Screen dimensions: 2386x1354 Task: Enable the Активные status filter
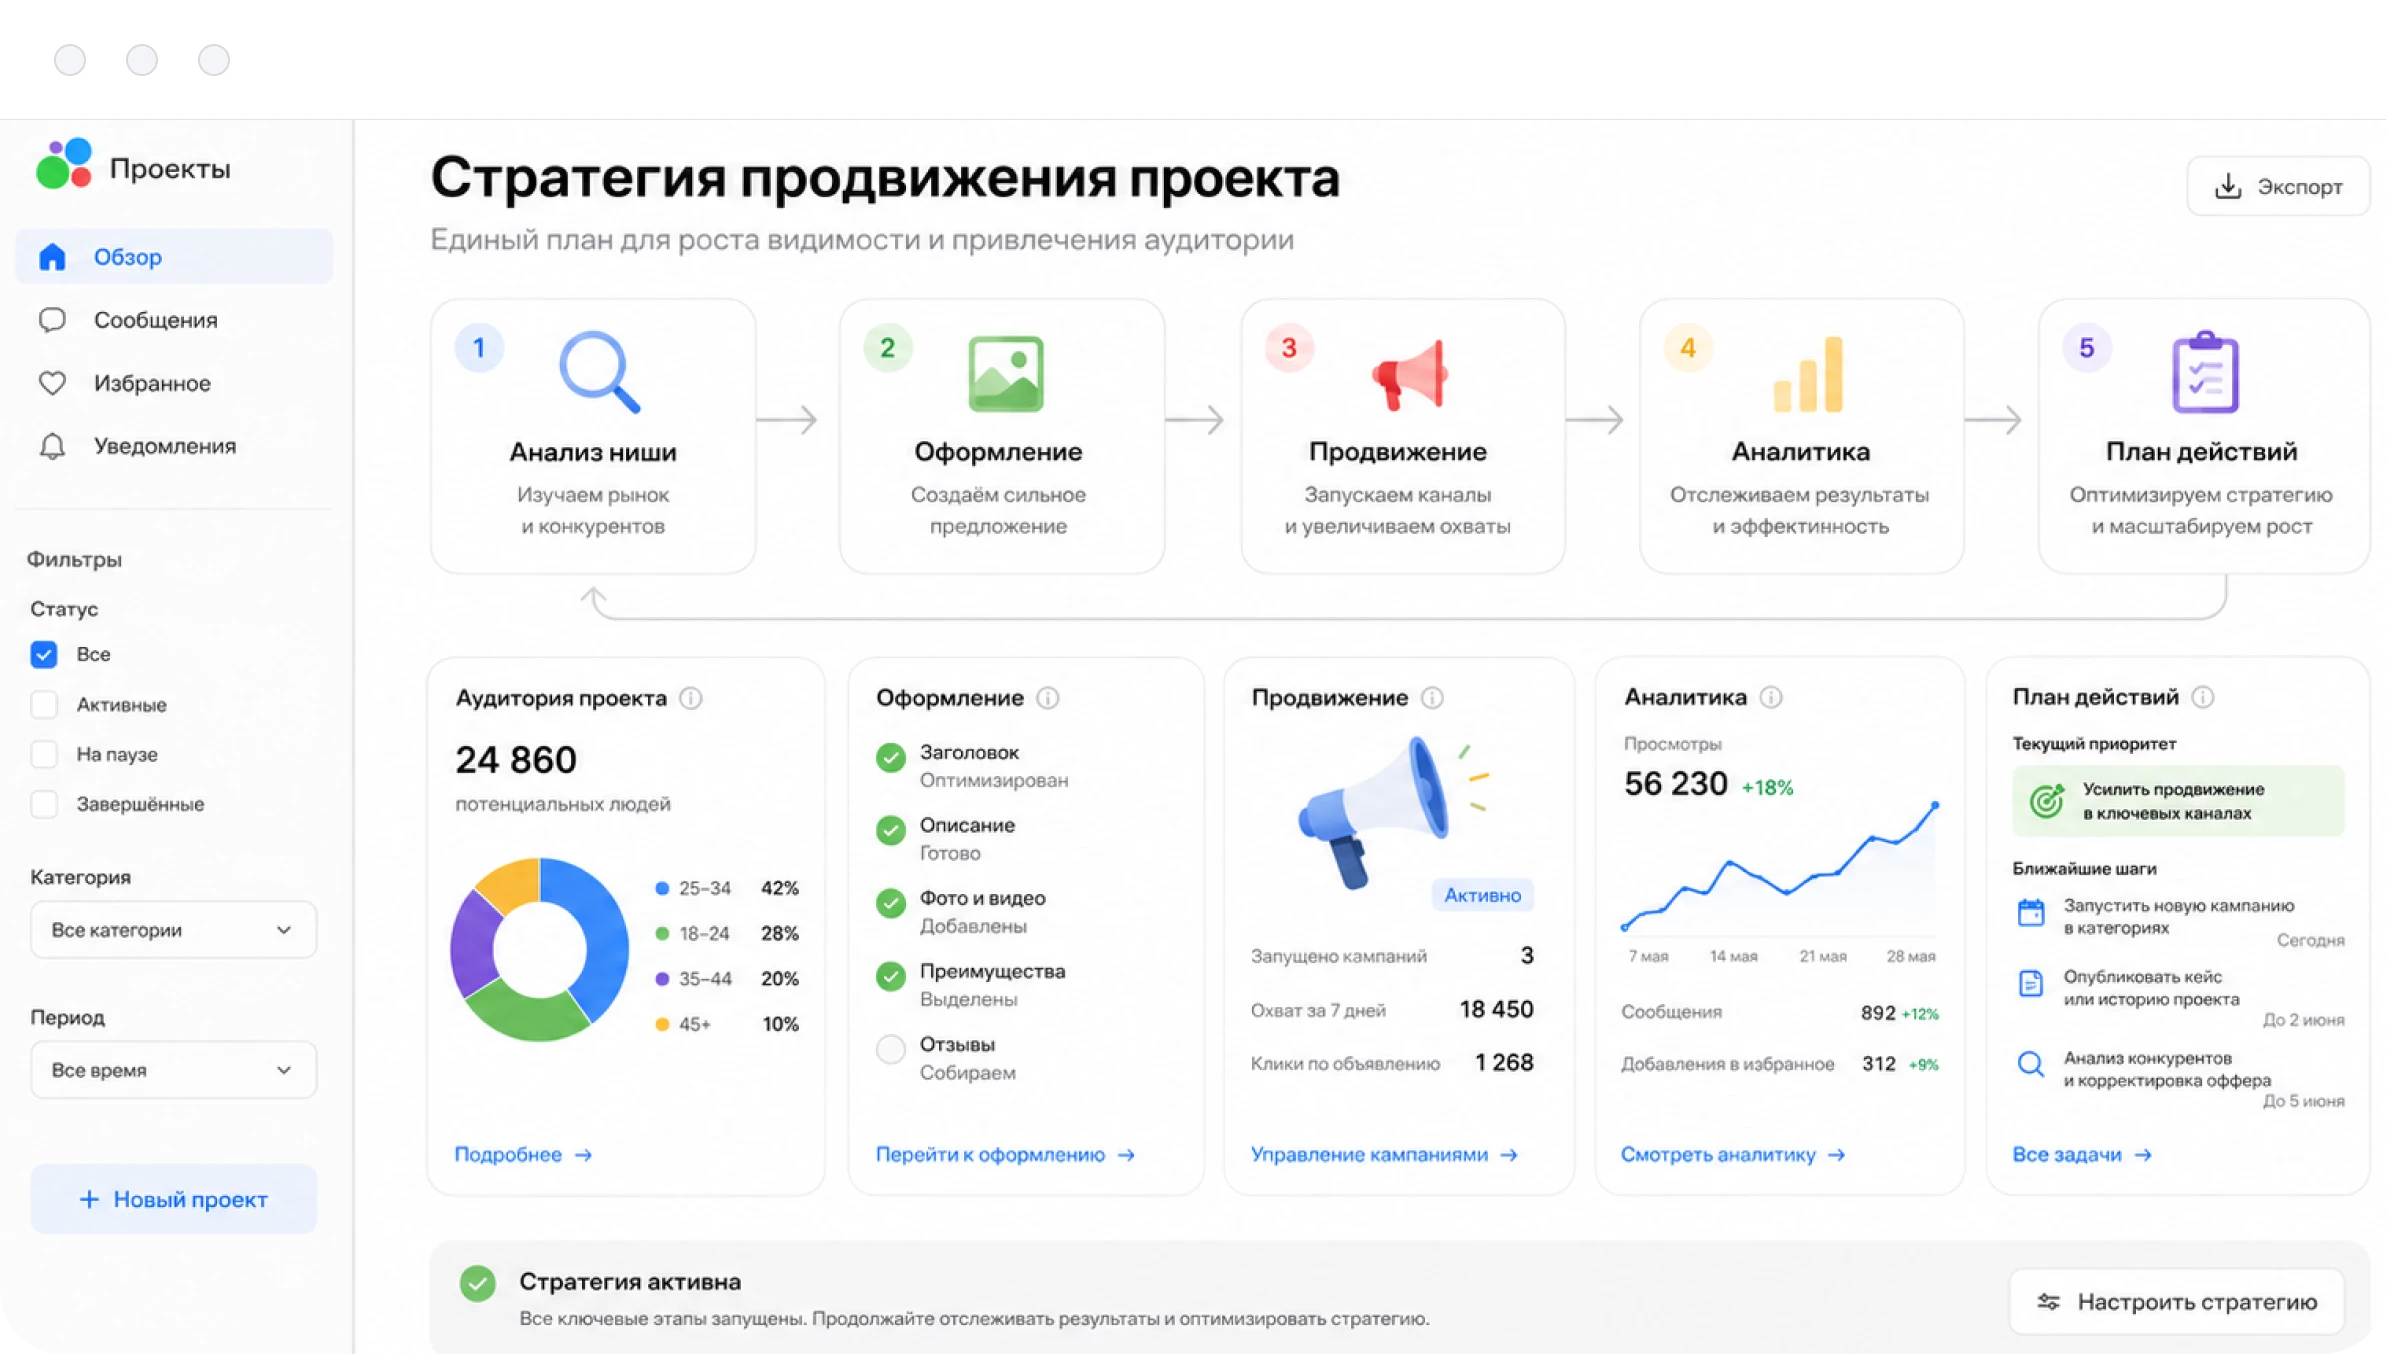click(44, 704)
